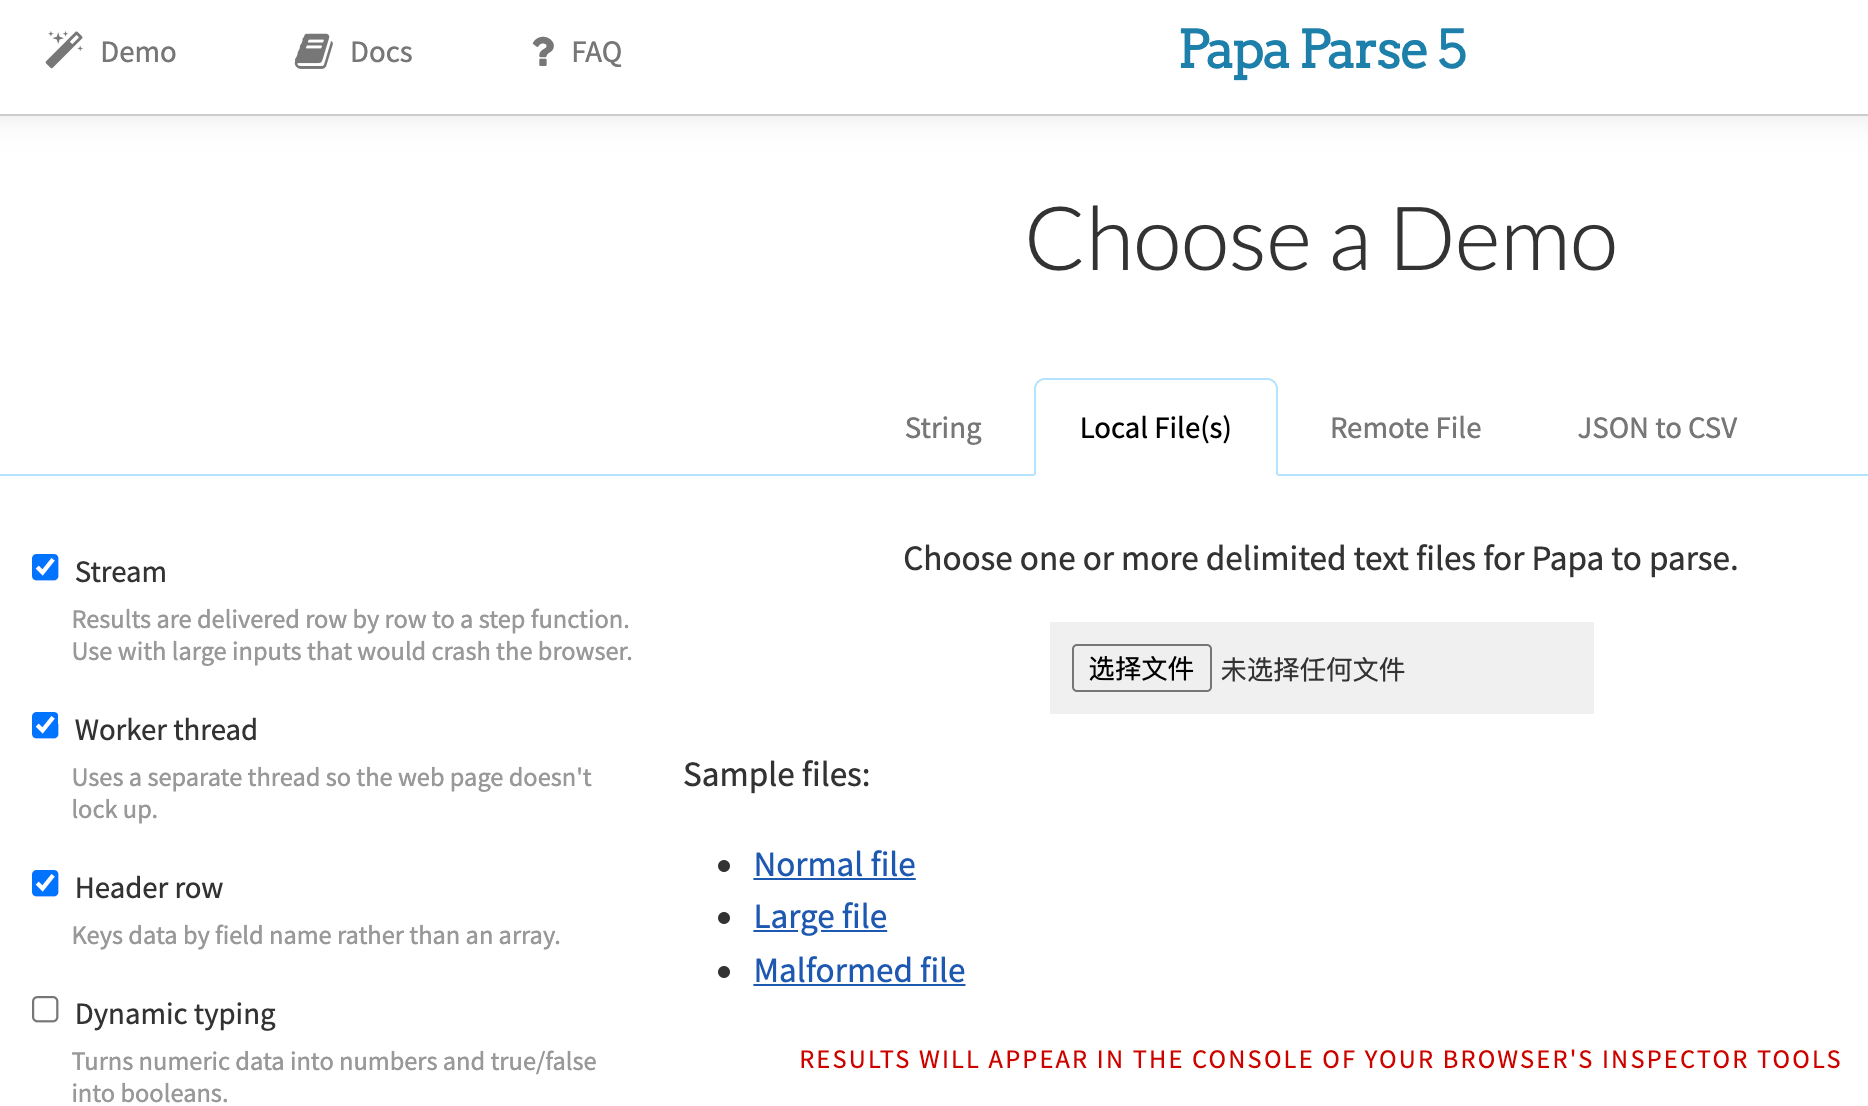Image resolution: width=1868 pixels, height=1106 pixels.
Task: Click the question mark FAQ icon
Action: [542, 51]
